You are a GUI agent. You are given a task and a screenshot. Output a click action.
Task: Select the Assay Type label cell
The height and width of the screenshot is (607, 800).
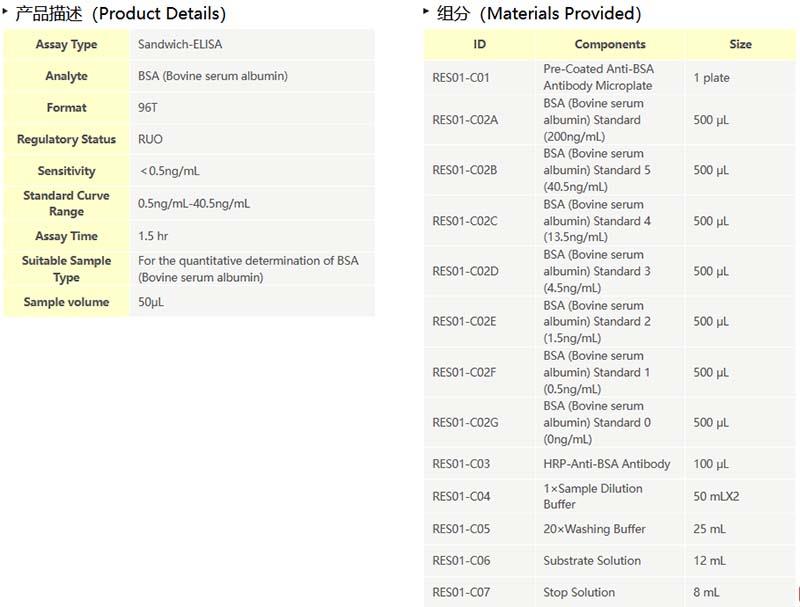click(66, 45)
